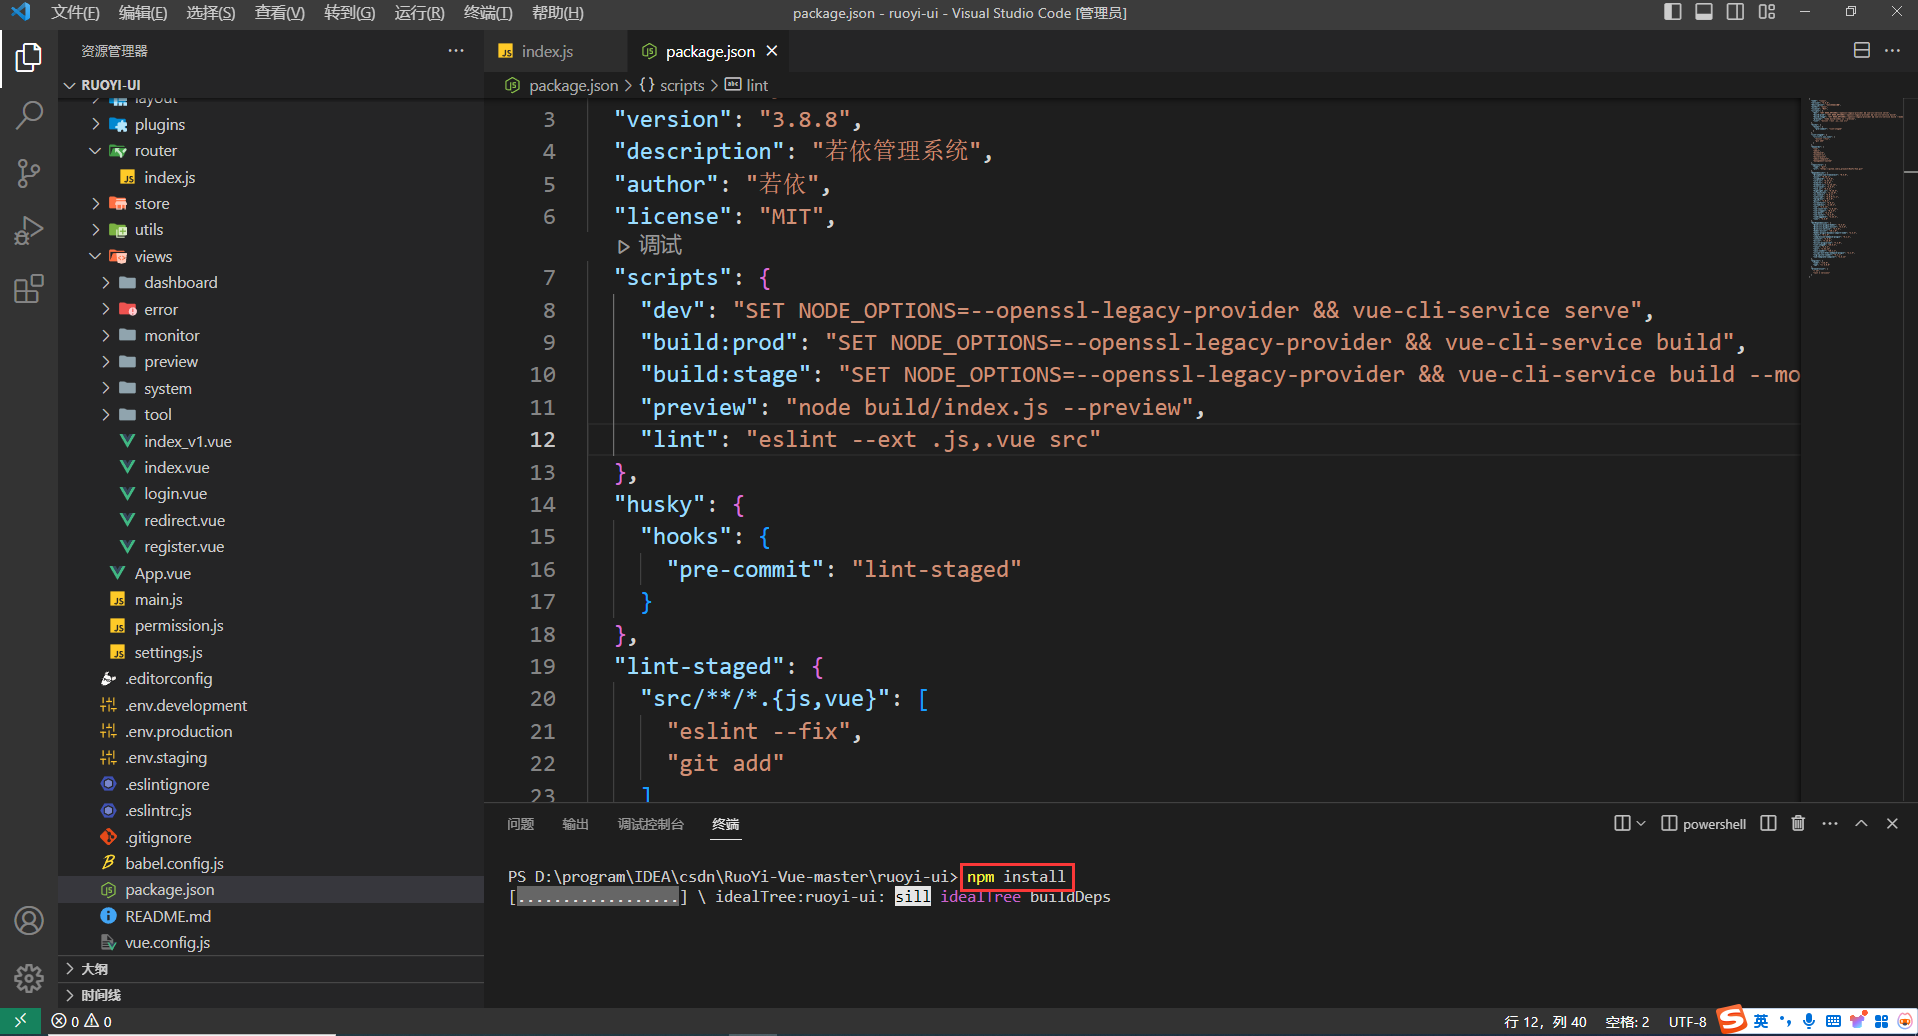Open errors and warnings count in status bar

[x=82, y=1021]
